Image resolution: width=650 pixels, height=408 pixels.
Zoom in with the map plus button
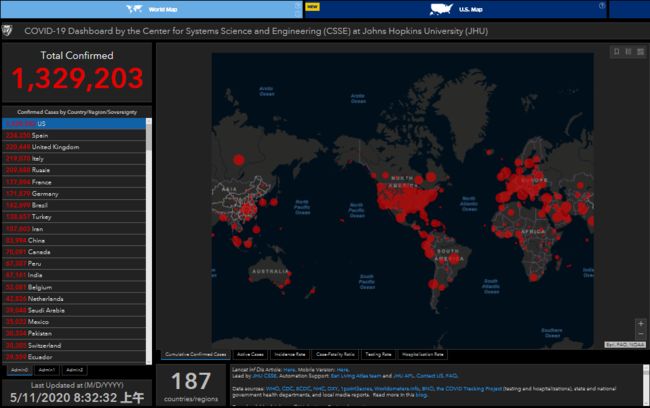click(640, 324)
